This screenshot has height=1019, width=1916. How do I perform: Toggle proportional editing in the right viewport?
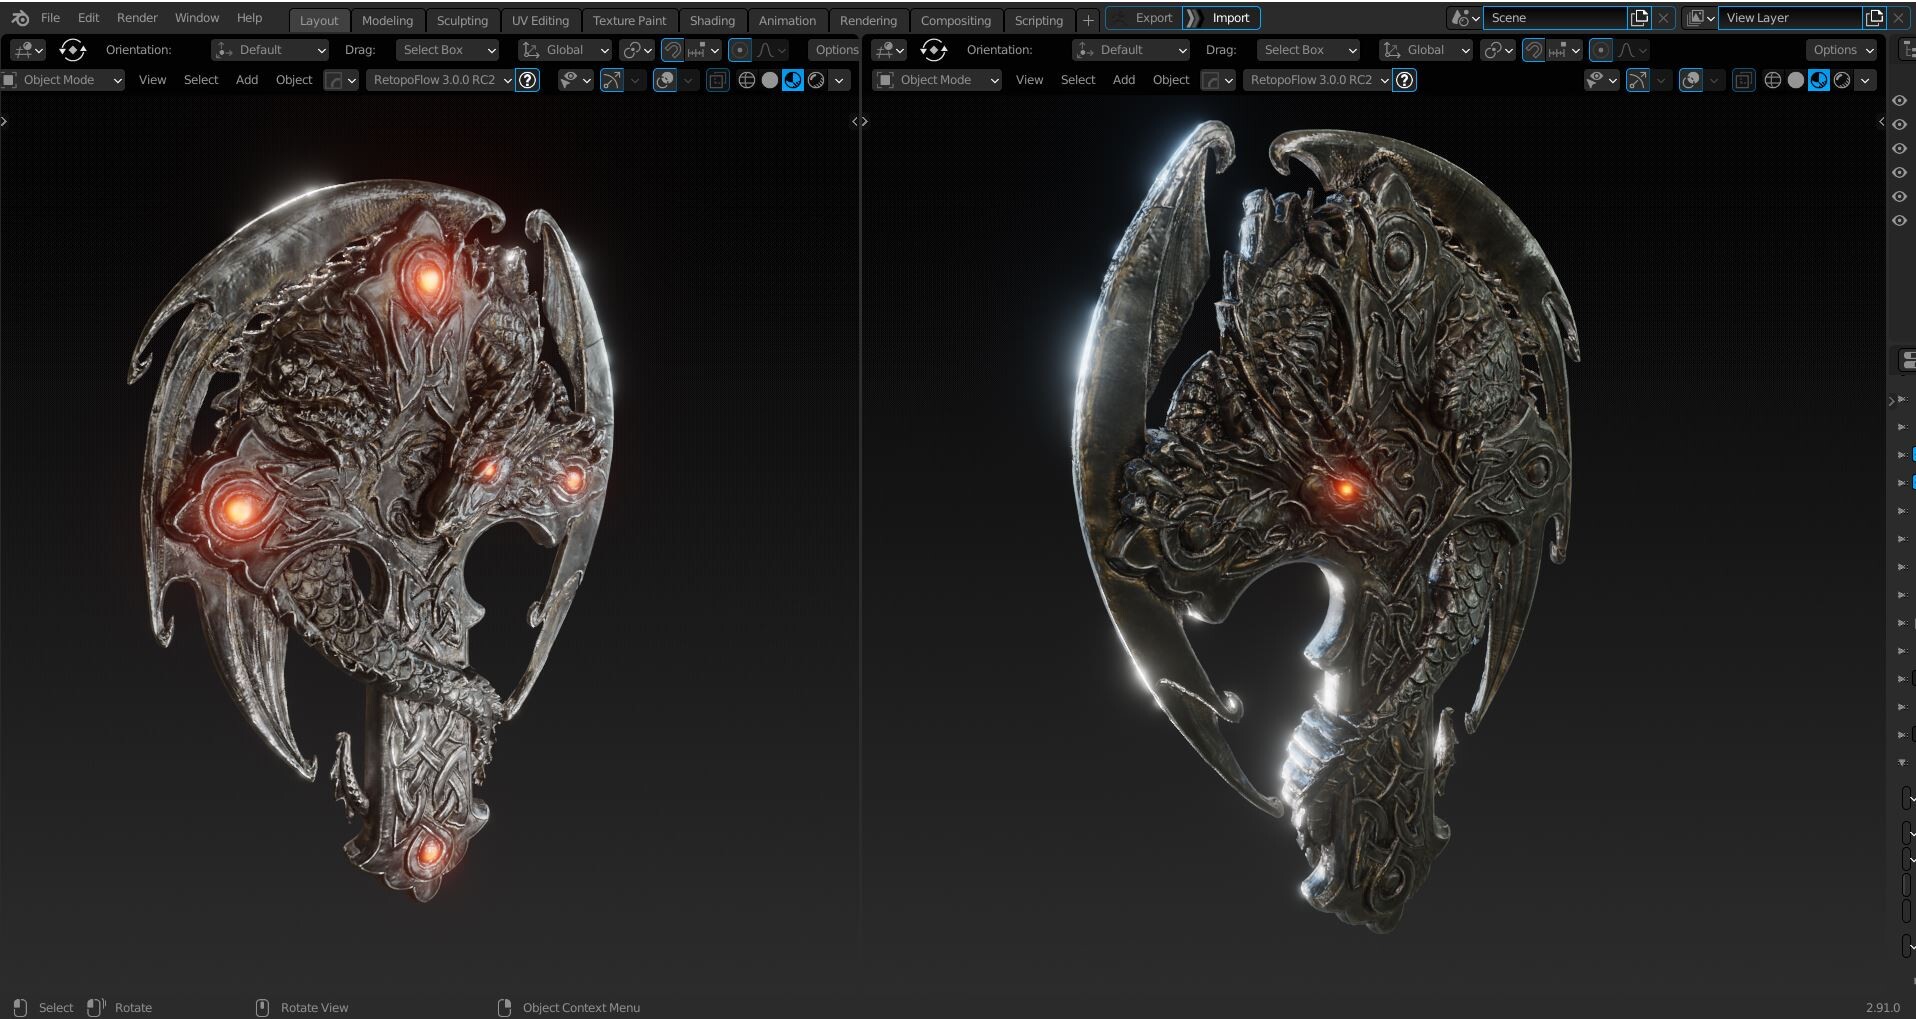(x=1601, y=50)
